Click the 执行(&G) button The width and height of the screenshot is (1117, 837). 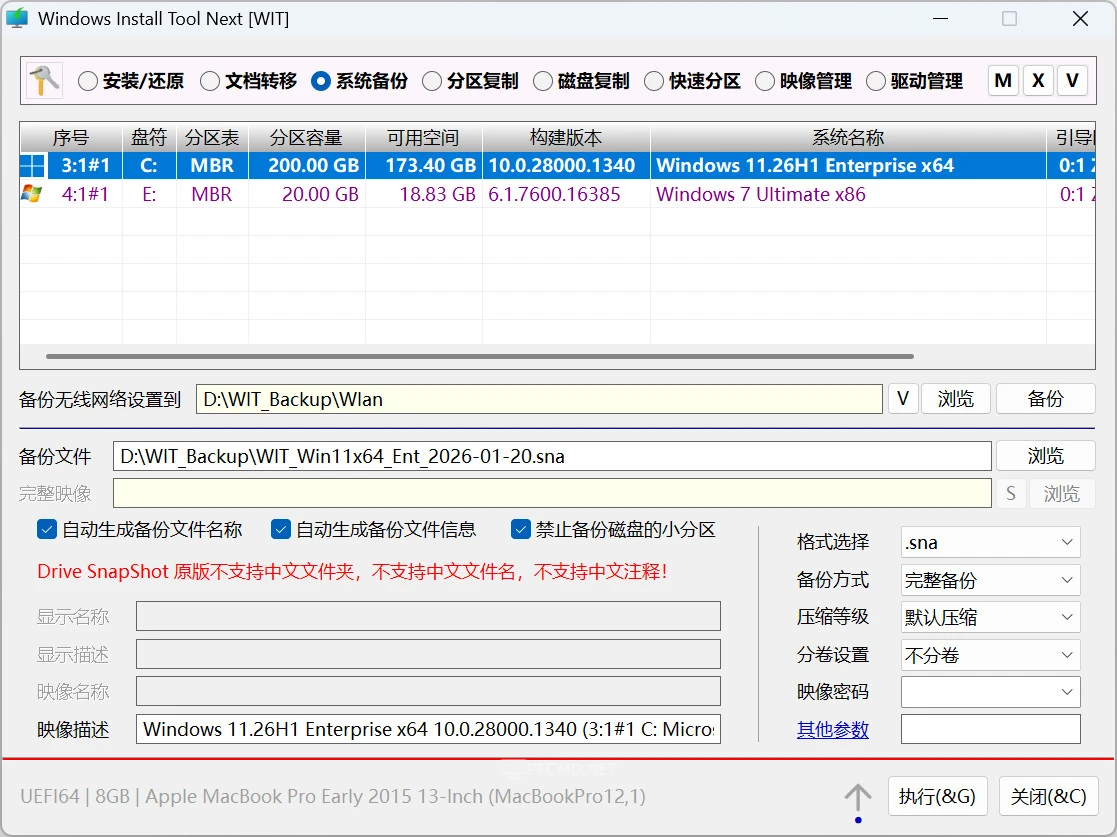pos(937,797)
